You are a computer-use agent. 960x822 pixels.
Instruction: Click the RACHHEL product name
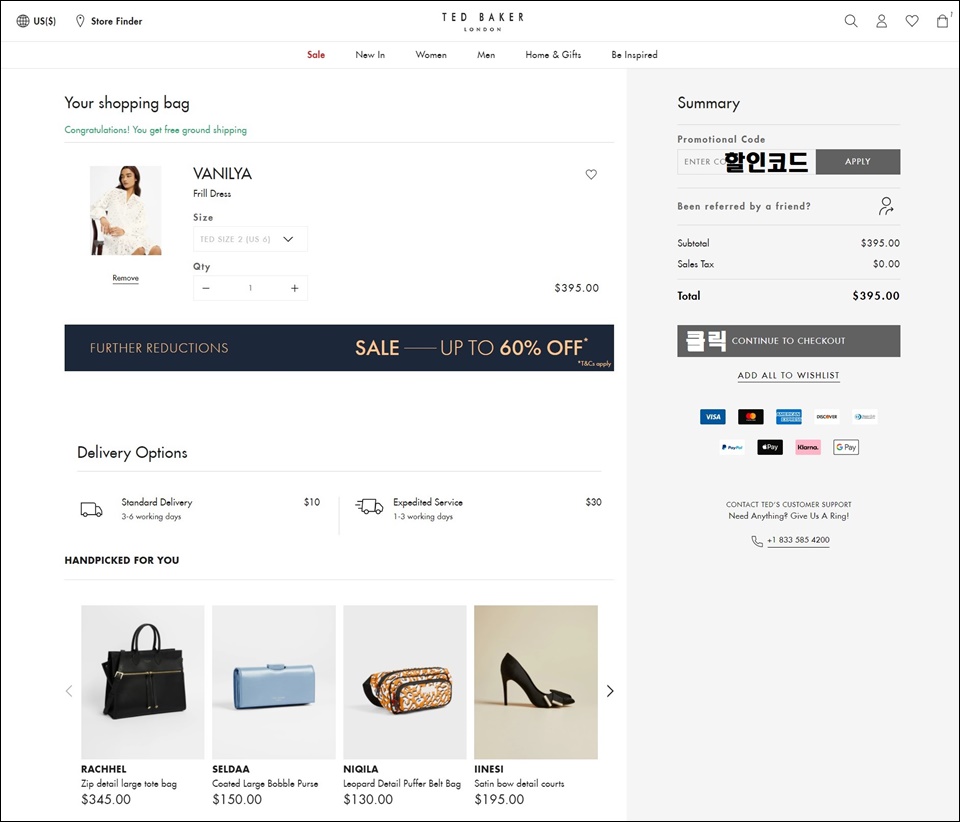click(103, 769)
